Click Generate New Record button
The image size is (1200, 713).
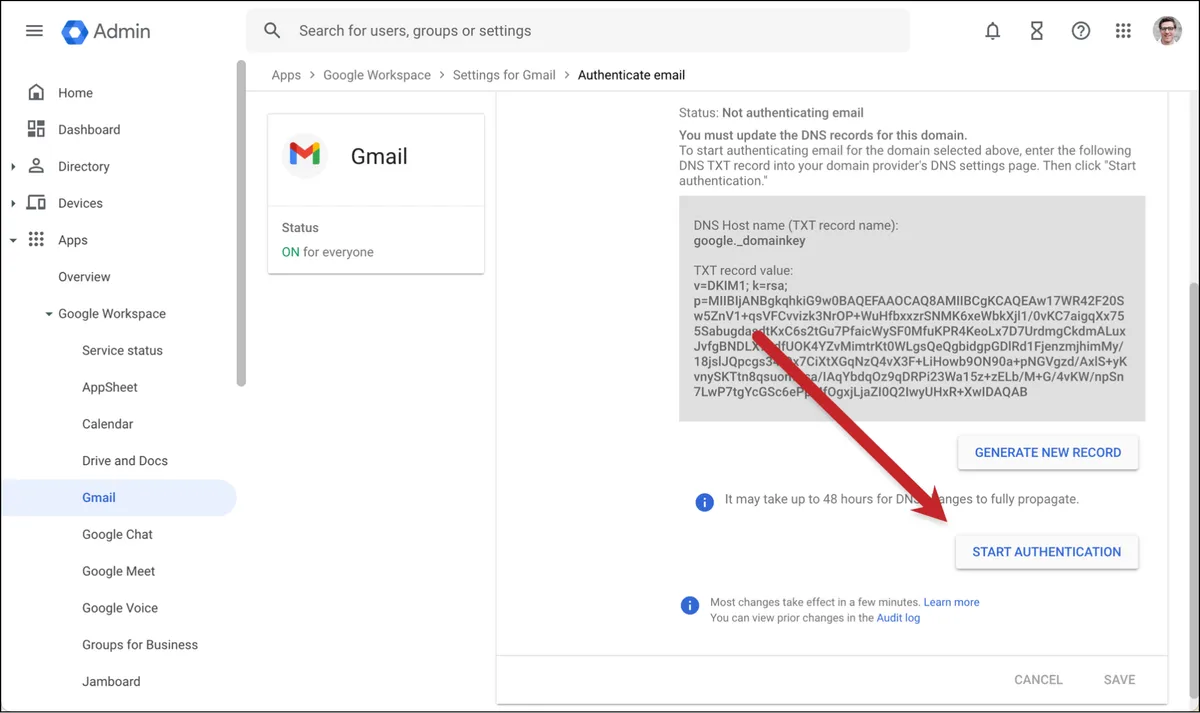(x=1048, y=453)
